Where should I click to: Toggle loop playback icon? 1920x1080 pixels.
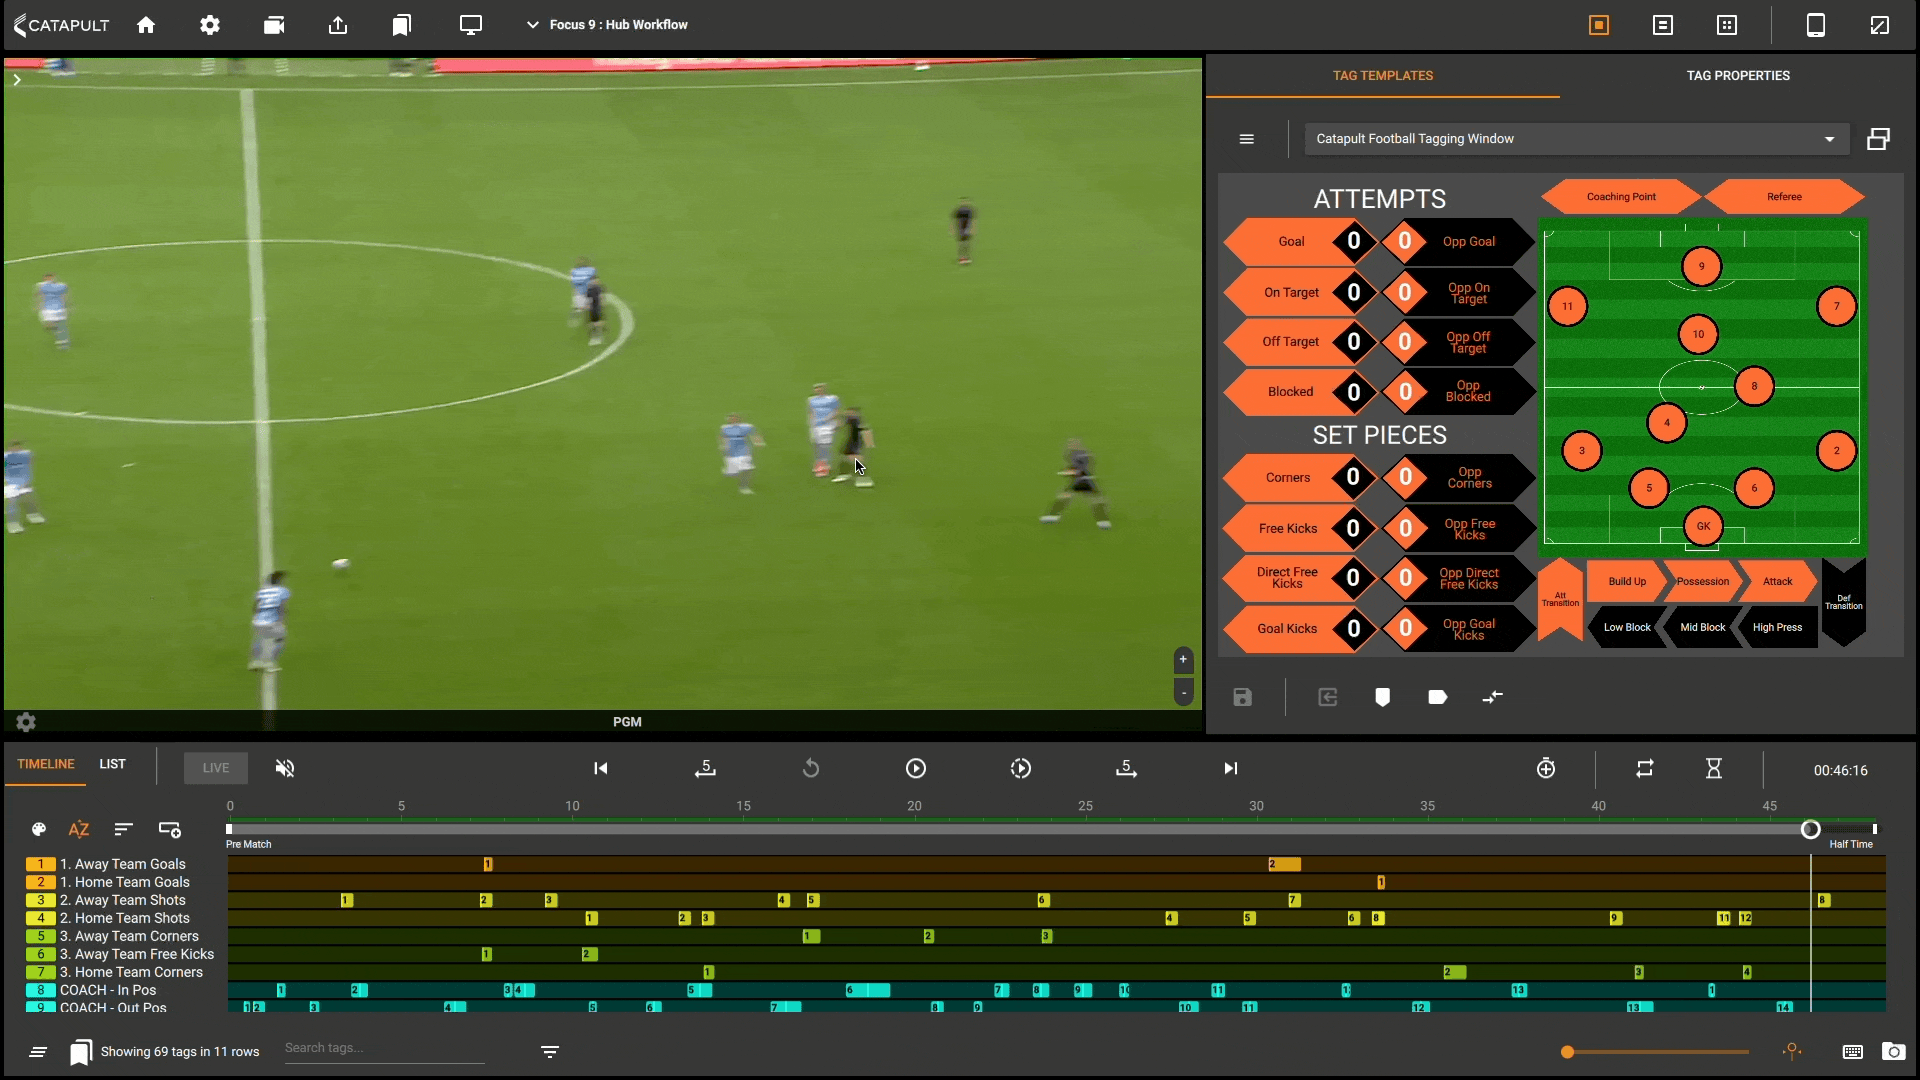pos(1645,768)
